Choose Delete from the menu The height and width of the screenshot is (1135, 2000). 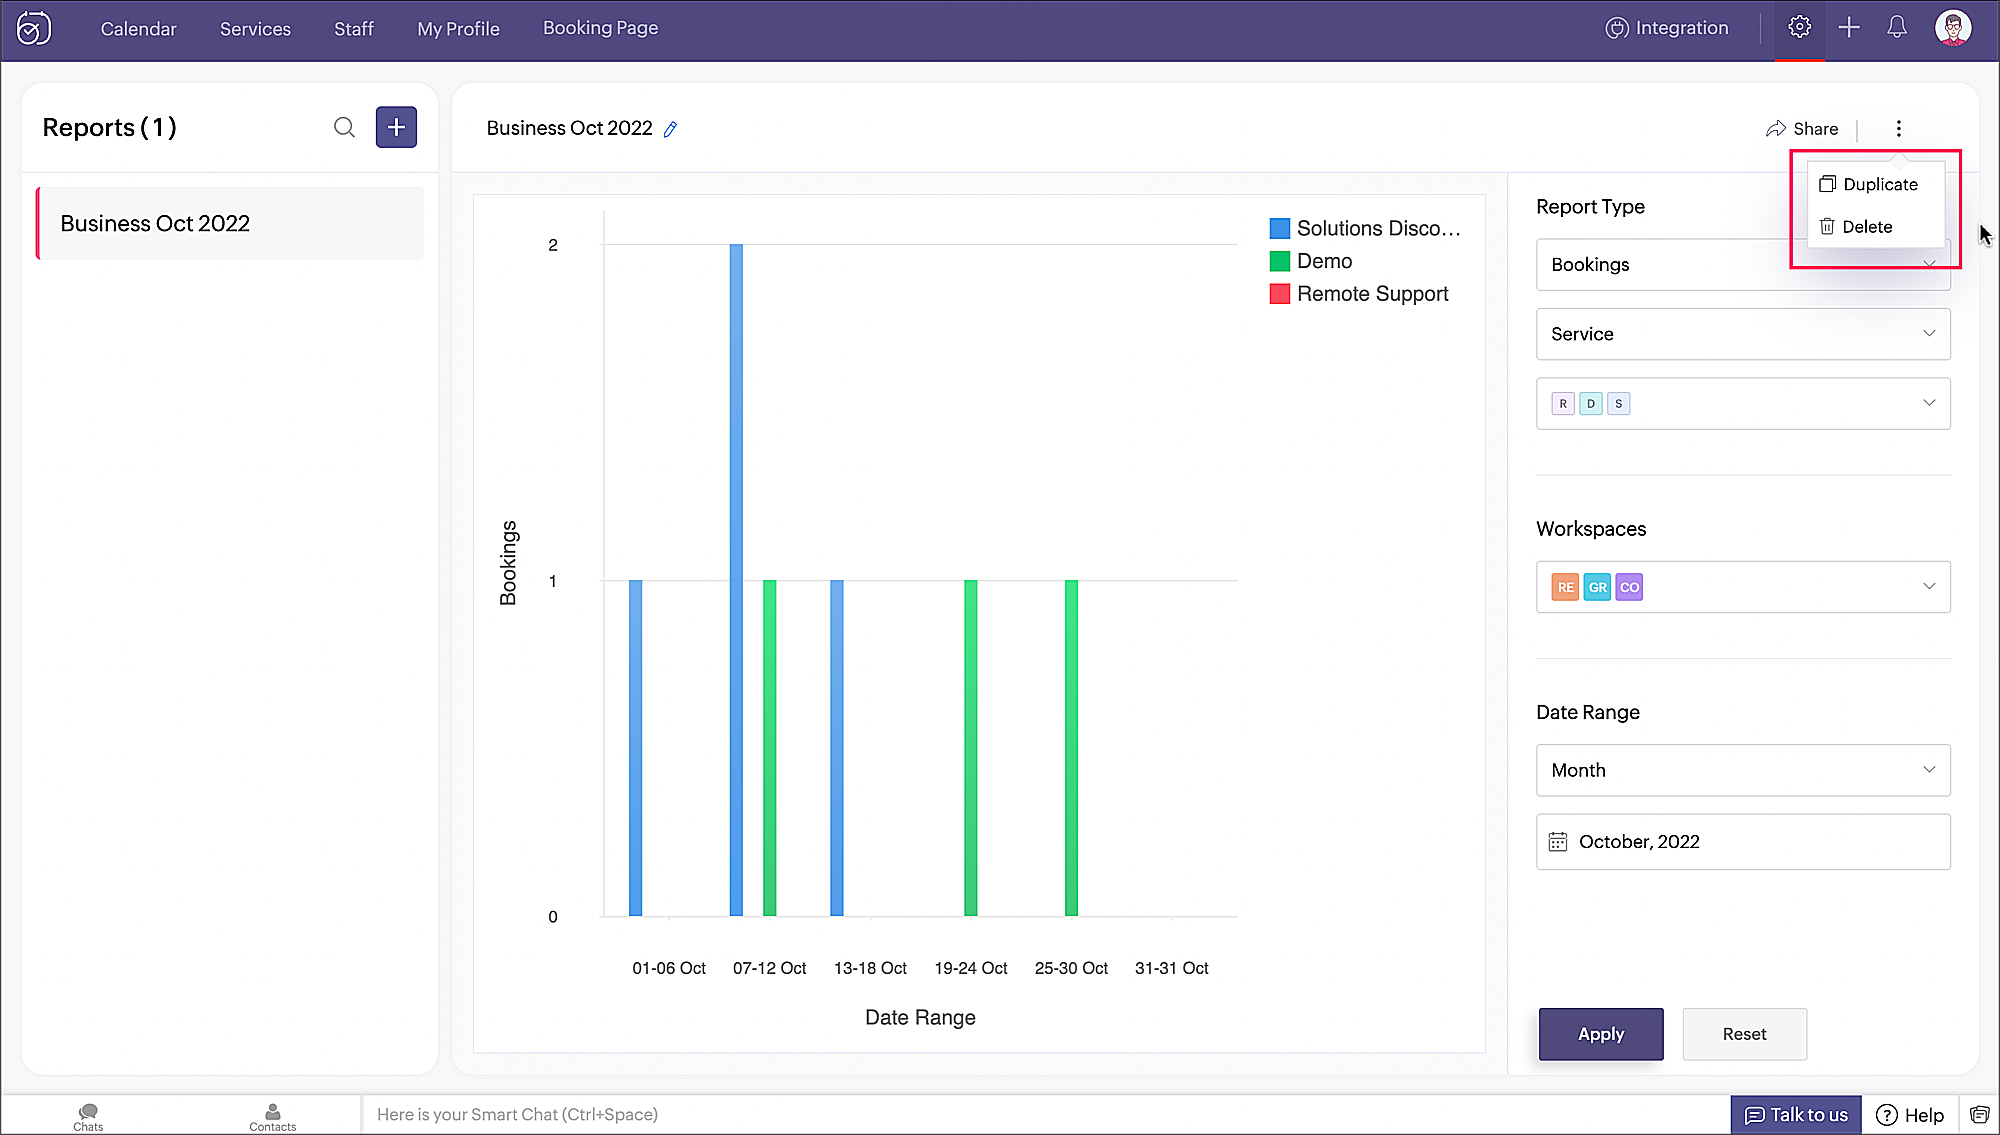[1875, 227]
